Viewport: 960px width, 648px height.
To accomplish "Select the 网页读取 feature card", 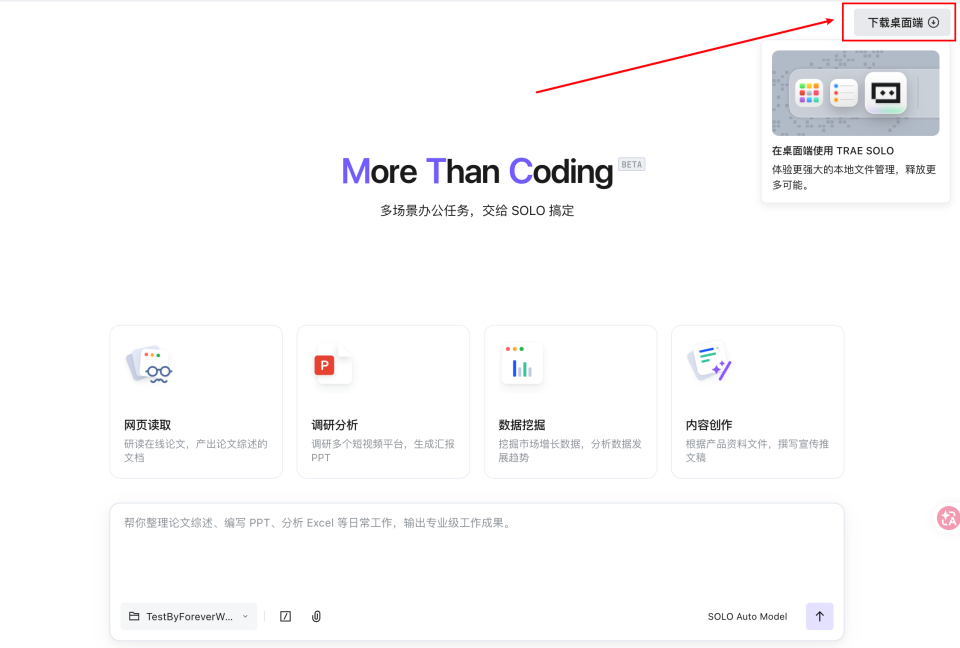I will 196,401.
